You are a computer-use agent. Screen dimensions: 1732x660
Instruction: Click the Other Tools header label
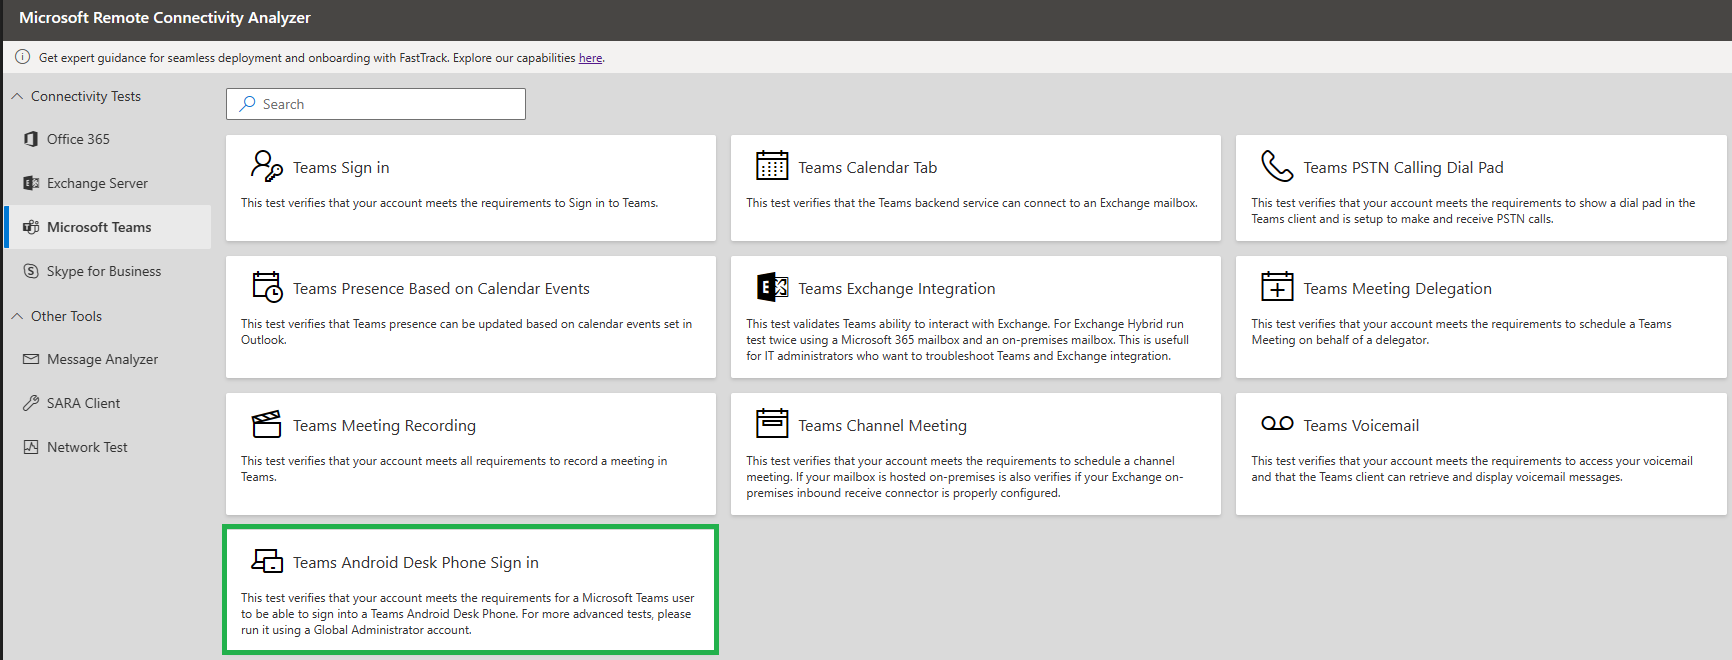pos(66,316)
